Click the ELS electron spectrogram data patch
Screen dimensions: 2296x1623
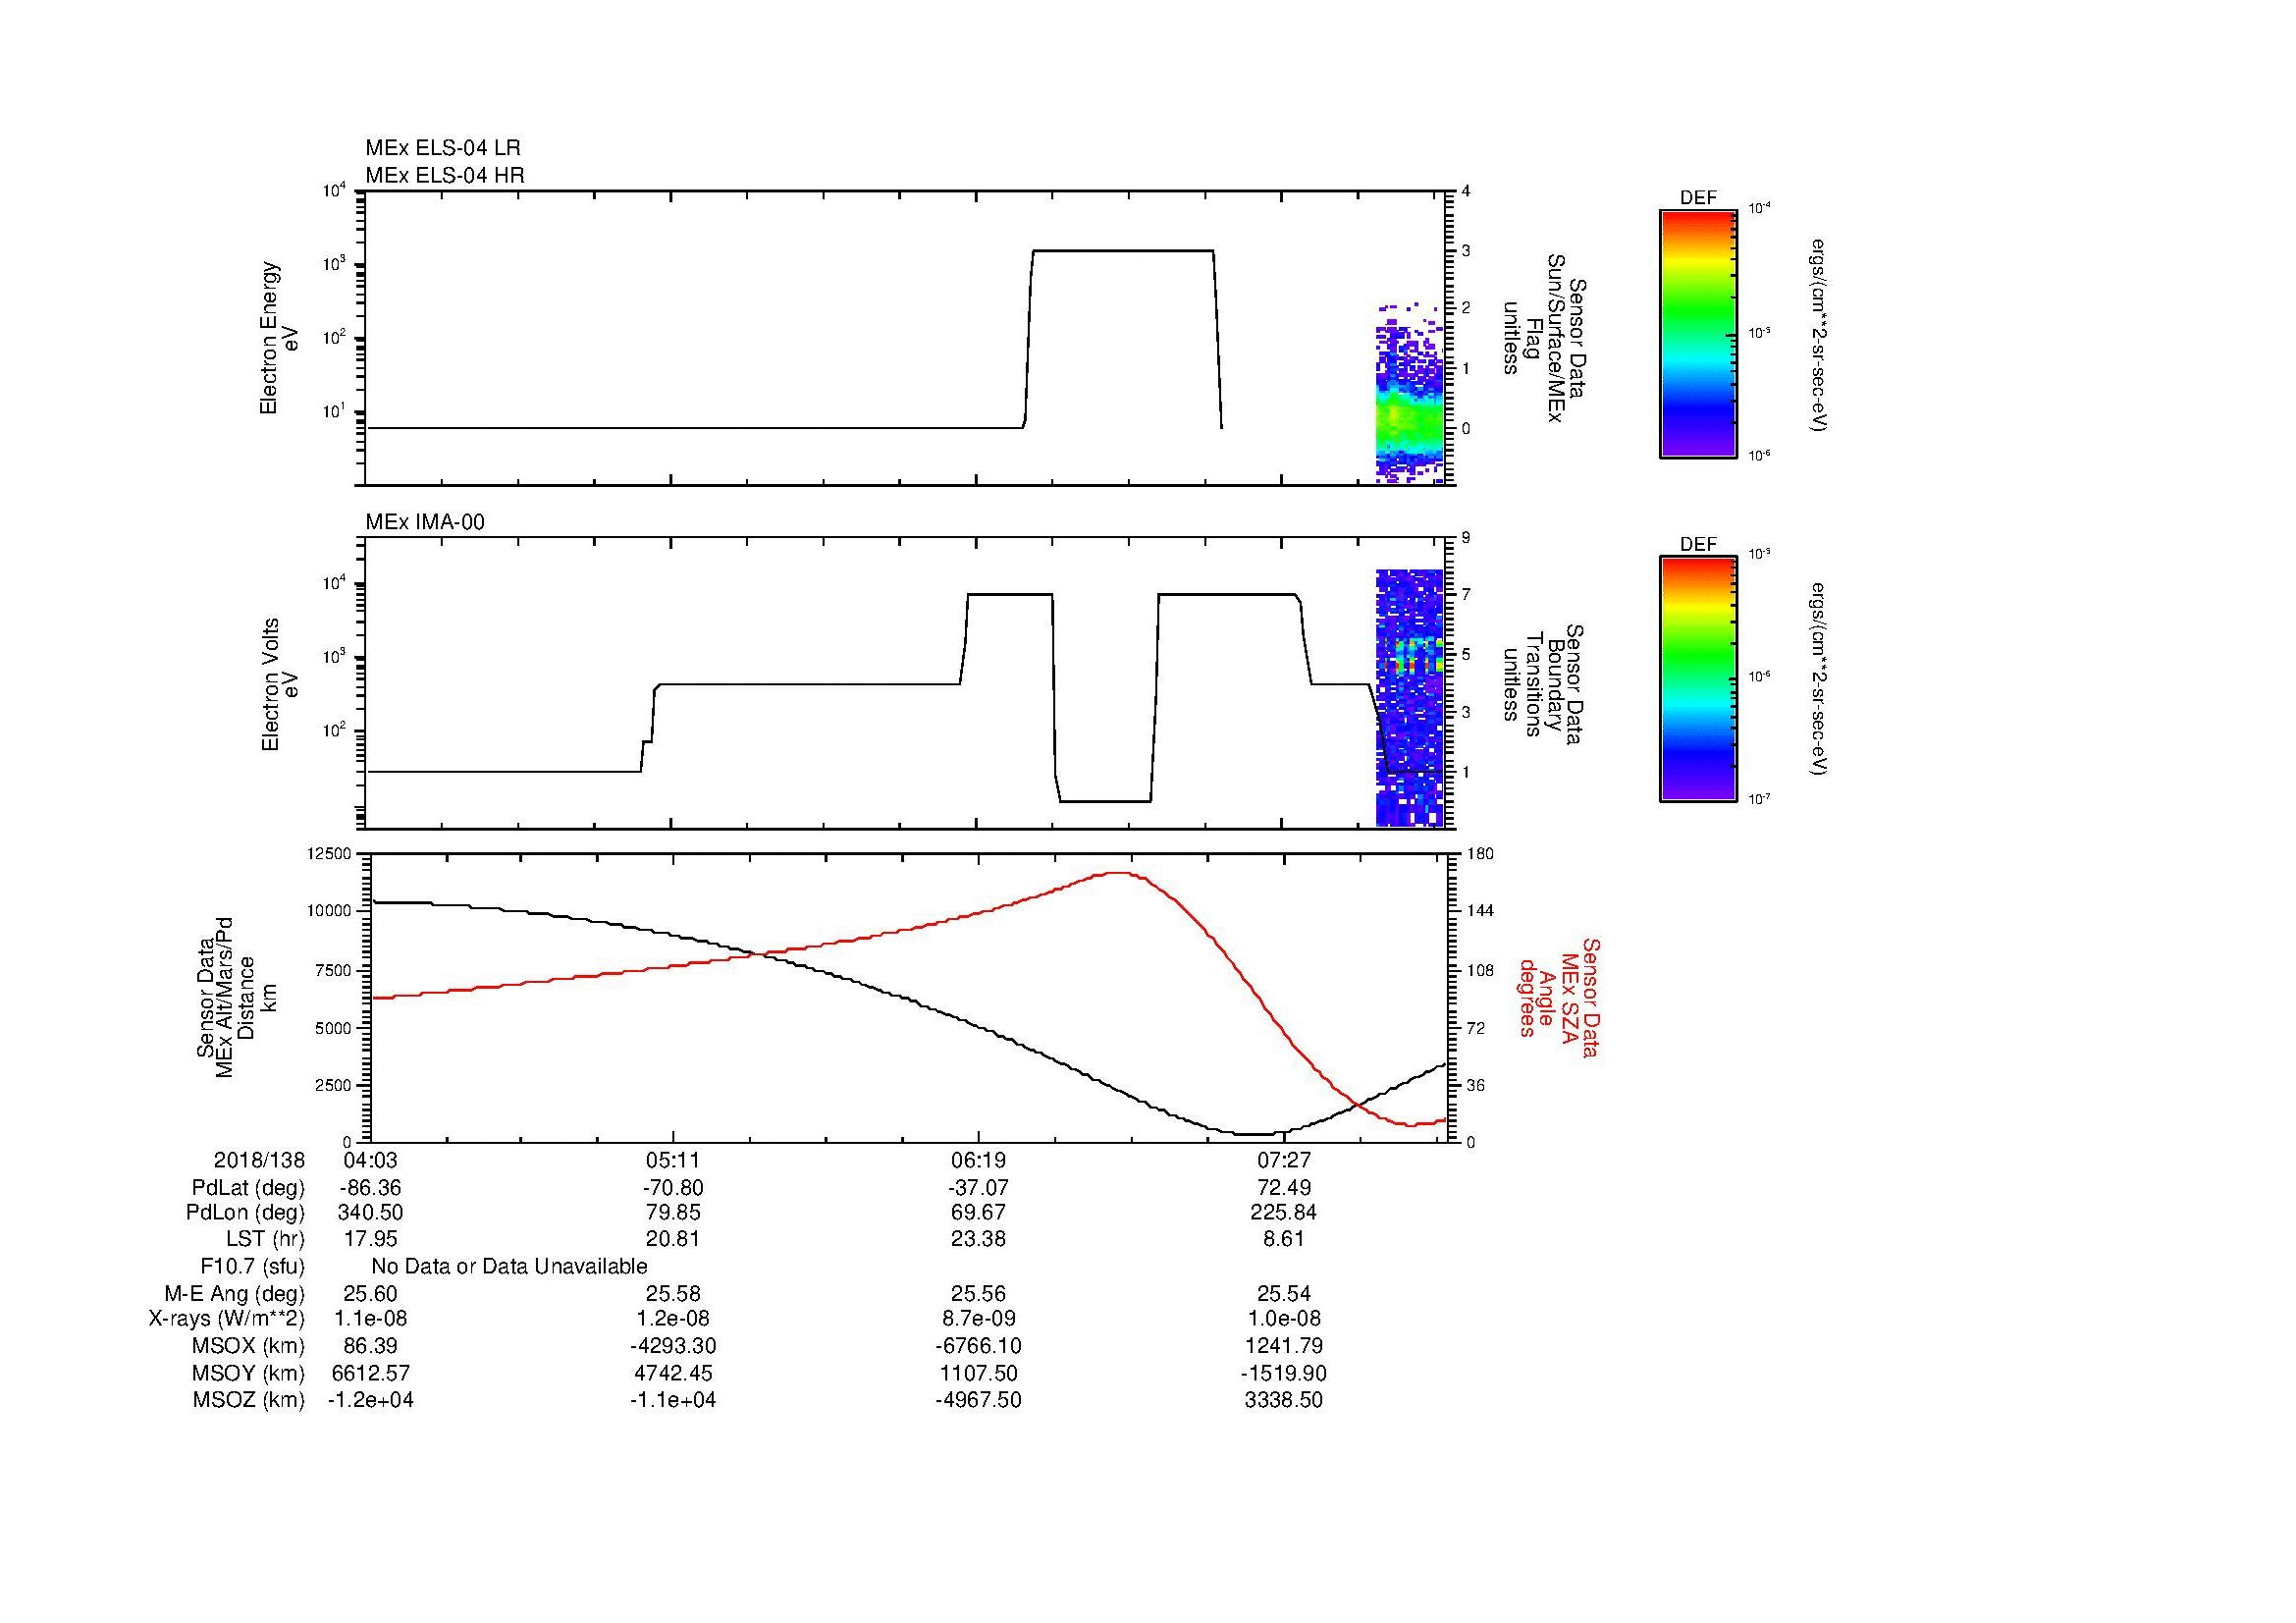[x=1410, y=394]
